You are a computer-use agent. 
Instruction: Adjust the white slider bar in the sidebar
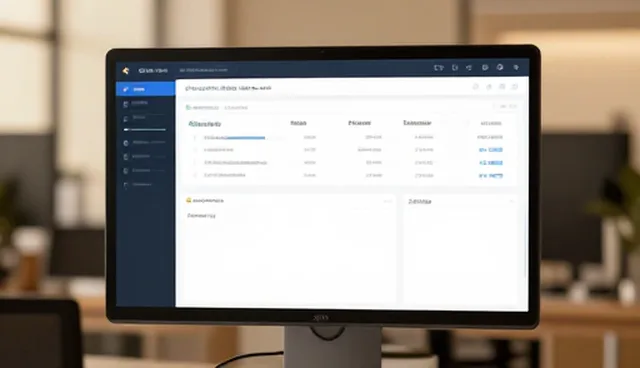point(145,130)
